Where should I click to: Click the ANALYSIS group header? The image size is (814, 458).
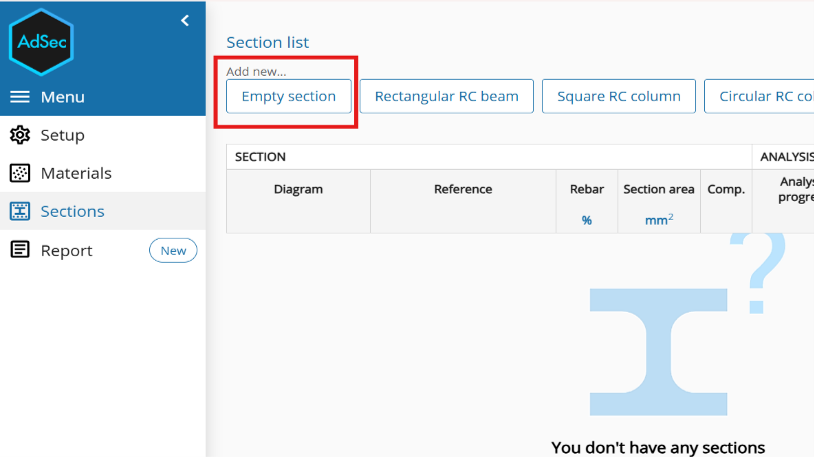(x=787, y=157)
